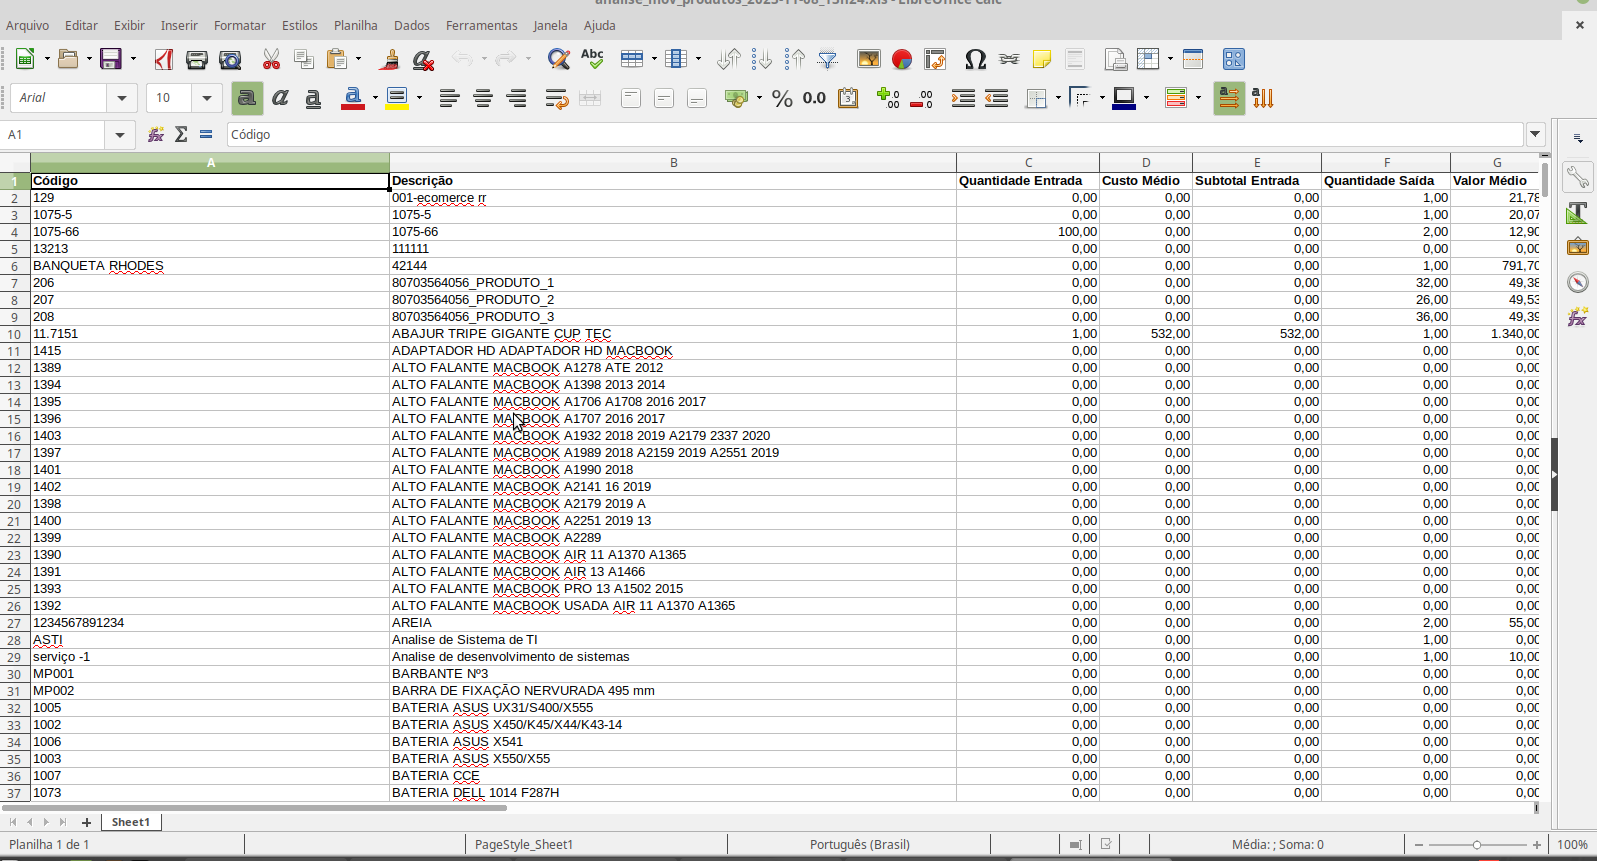The width and height of the screenshot is (1597, 861).
Task: Expand the formula bar
Action: pyautogui.click(x=1535, y=134)
